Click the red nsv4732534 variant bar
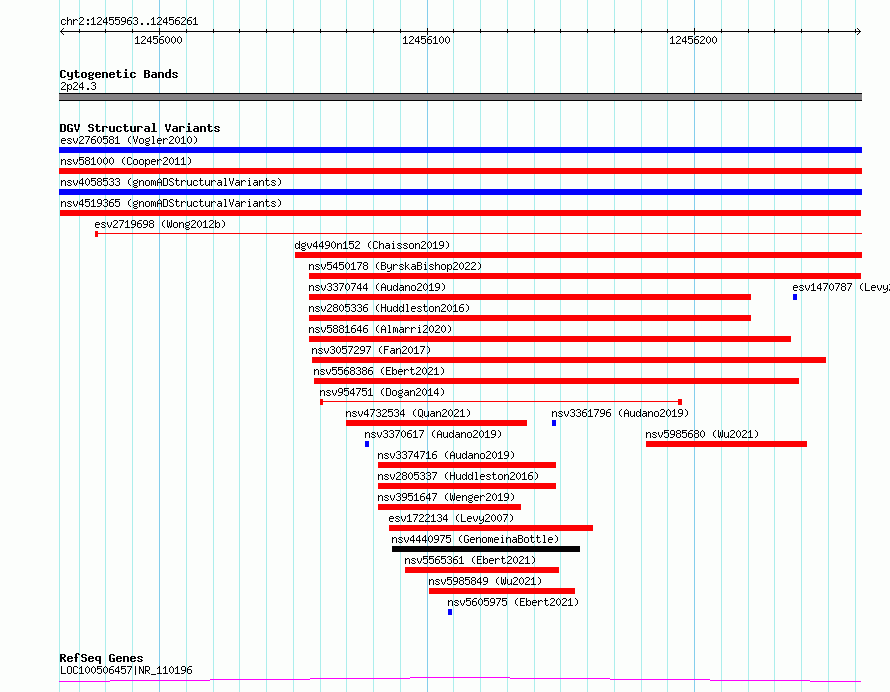 pyautogui.click(x=436, y=423)
